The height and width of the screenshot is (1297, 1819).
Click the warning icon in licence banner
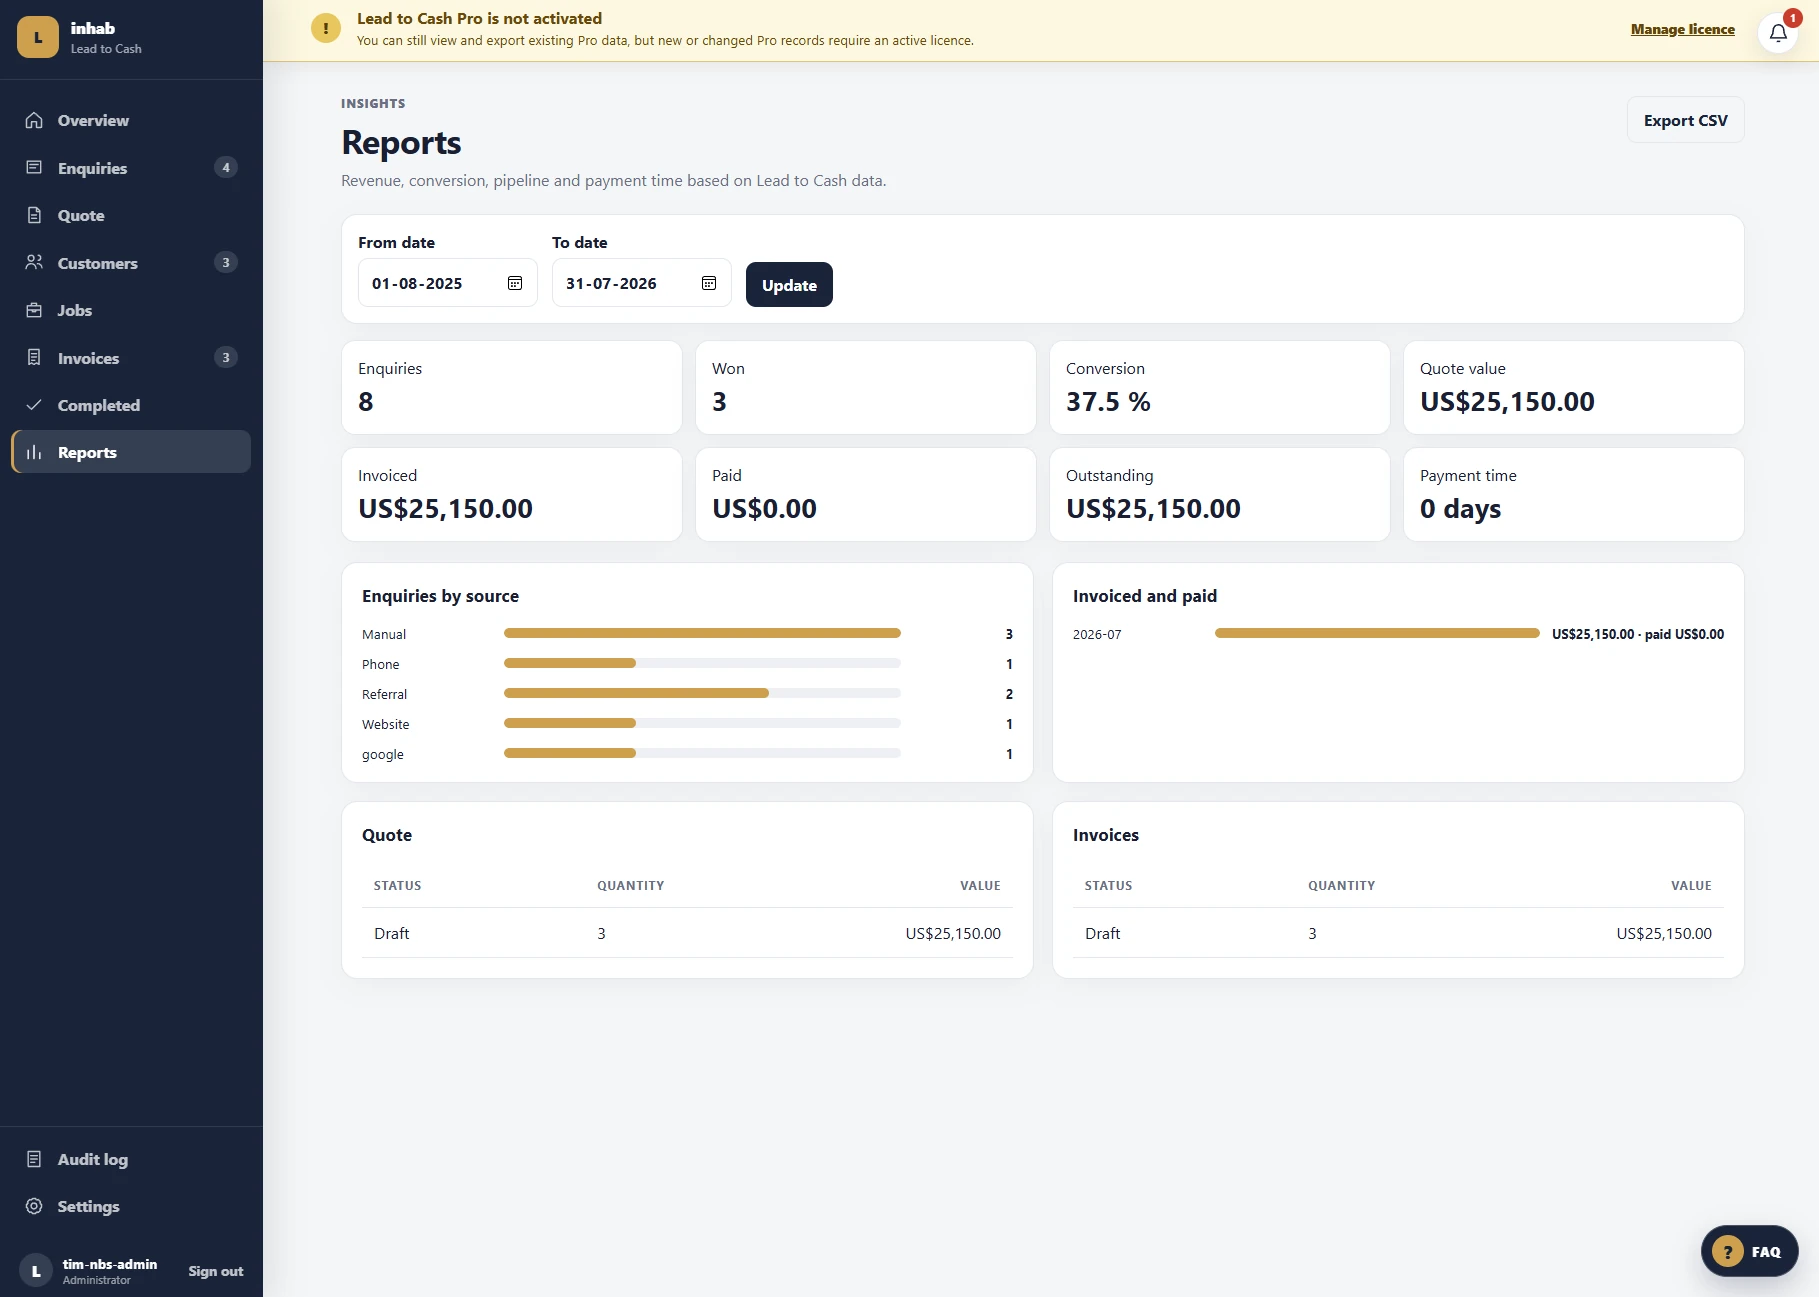tap(326, 28)
